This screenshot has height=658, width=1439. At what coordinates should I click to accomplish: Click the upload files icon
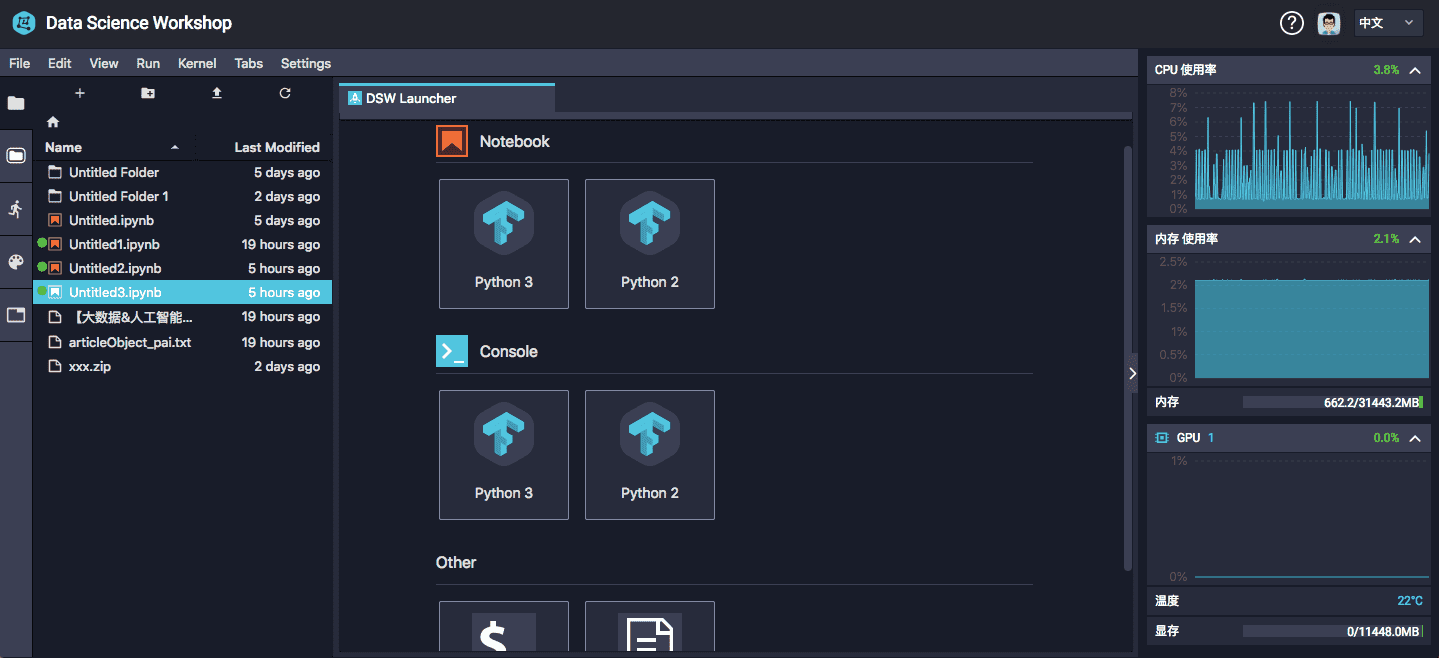click(x=217, y=93)
